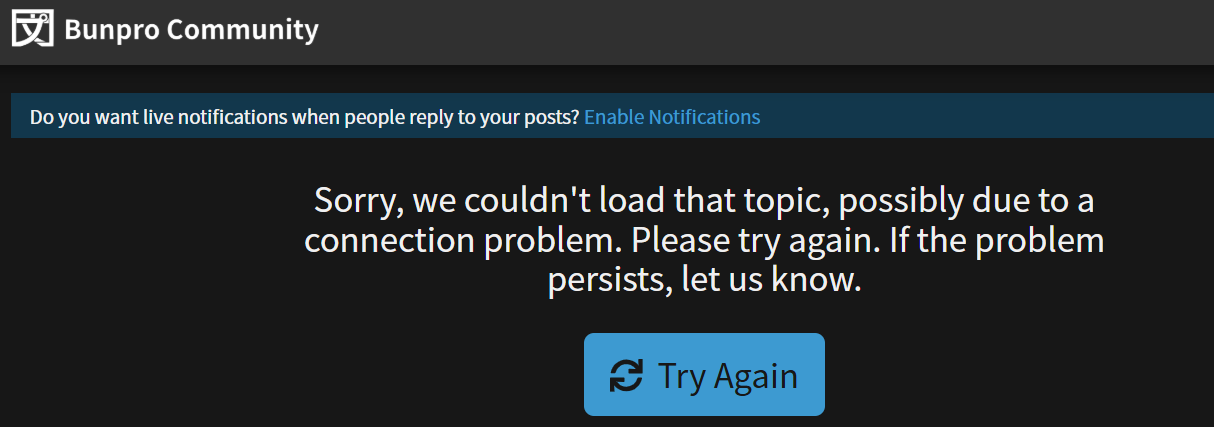The width and height of the screenshot is (1214, 427).
Task: Click empty area of the dark header bar
Action: pyautogui.click(x=760, y=32)
